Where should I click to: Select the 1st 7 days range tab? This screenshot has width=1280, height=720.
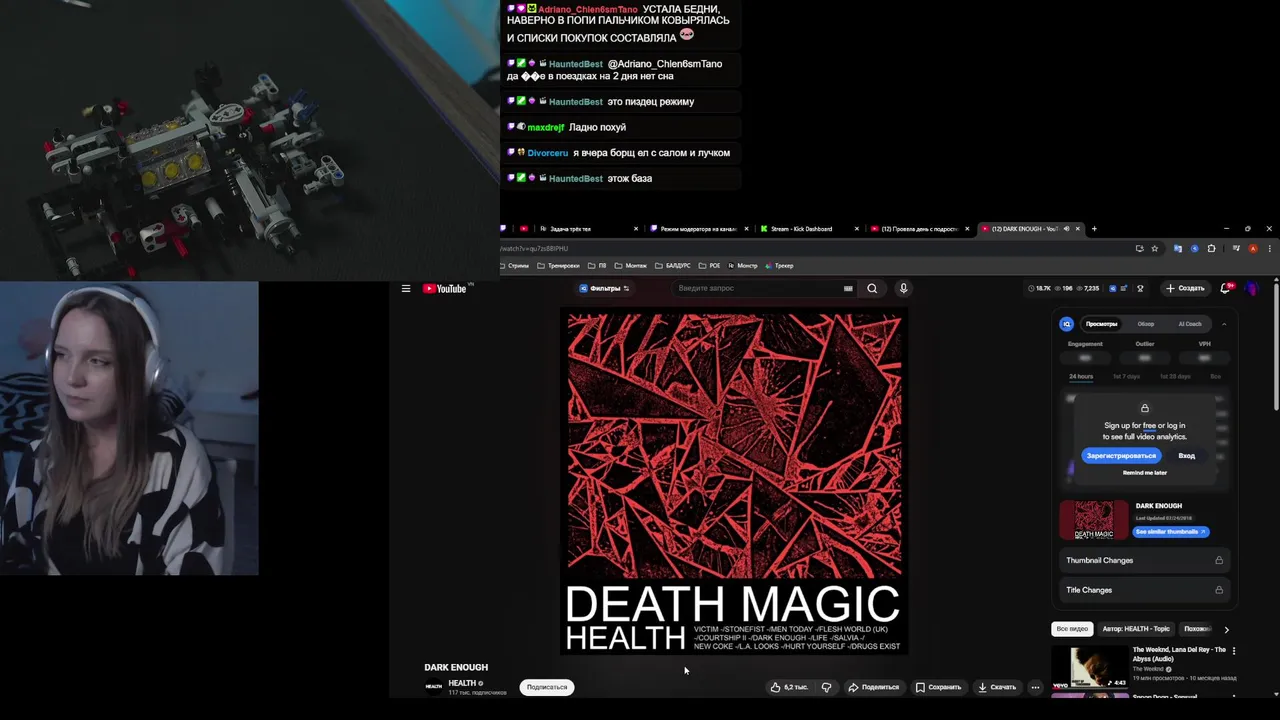(x=1127, y=376)
